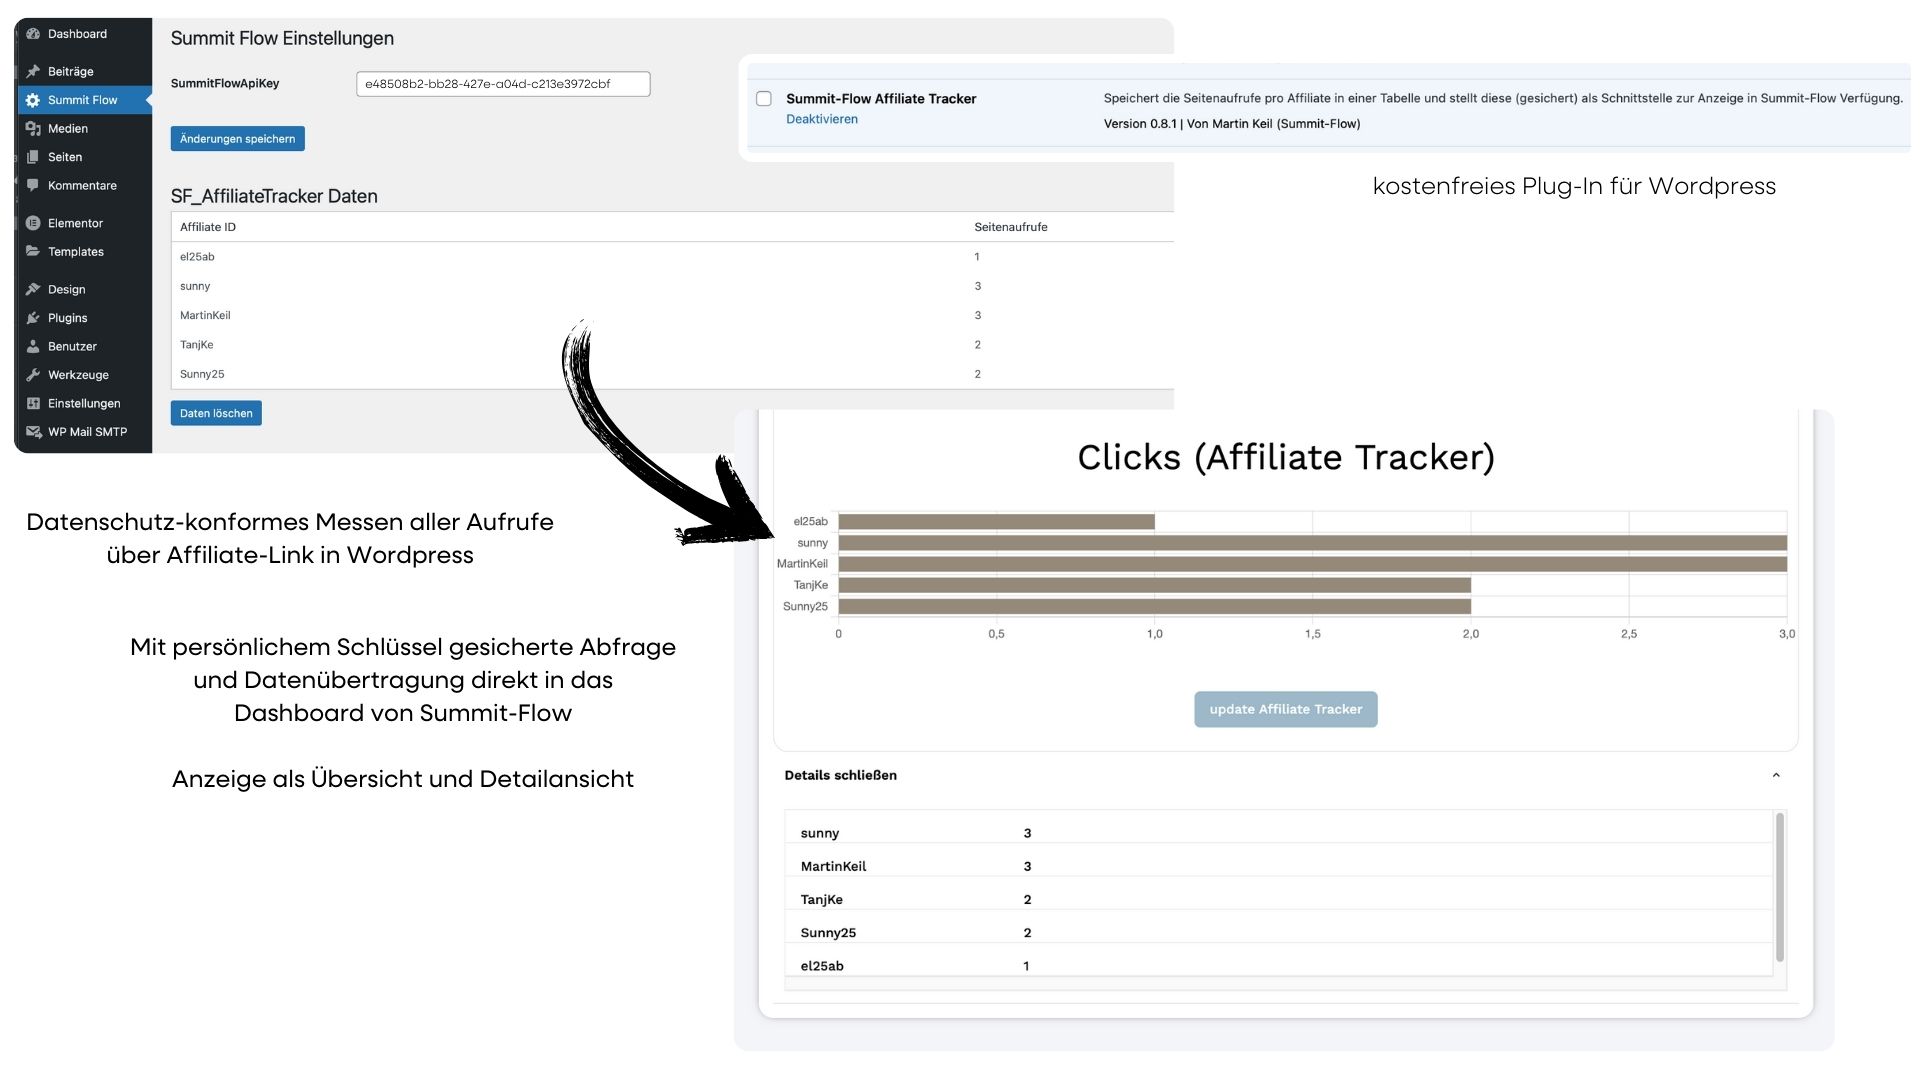Click the details list scrollbar
This screenshot has height=1080, width=1920.
tap(1780, 888)
